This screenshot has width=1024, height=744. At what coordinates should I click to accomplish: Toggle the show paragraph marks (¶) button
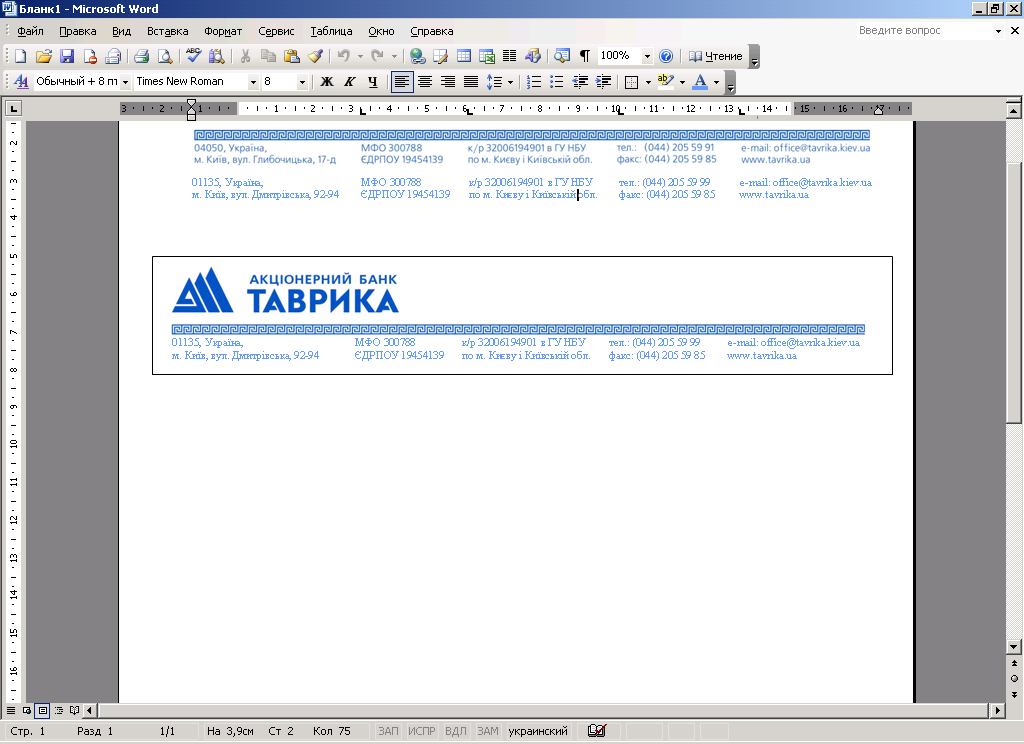tap(584, 56)
